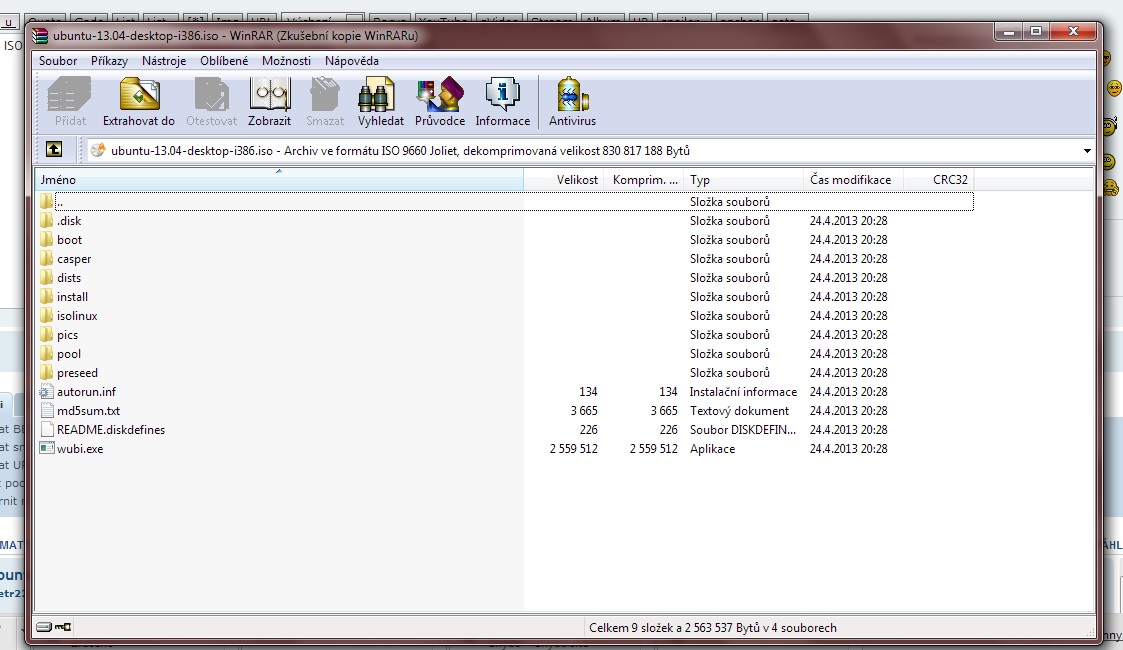The width and height of the screenshot is (1123, 650).
Task: Go up one folder level
Action: pyautogui.click(x=54, y=150)
